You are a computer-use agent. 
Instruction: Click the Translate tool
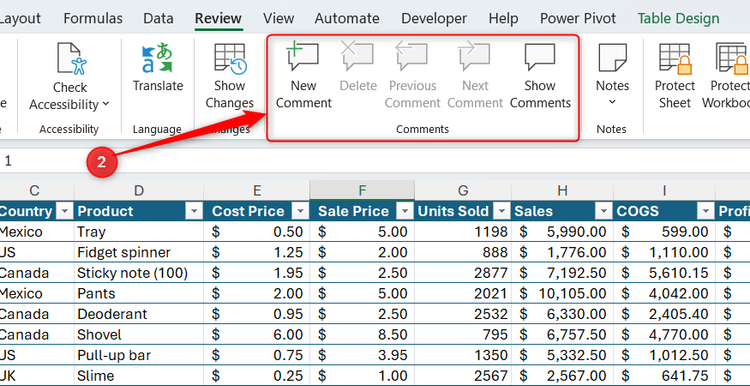click(158, 67)
